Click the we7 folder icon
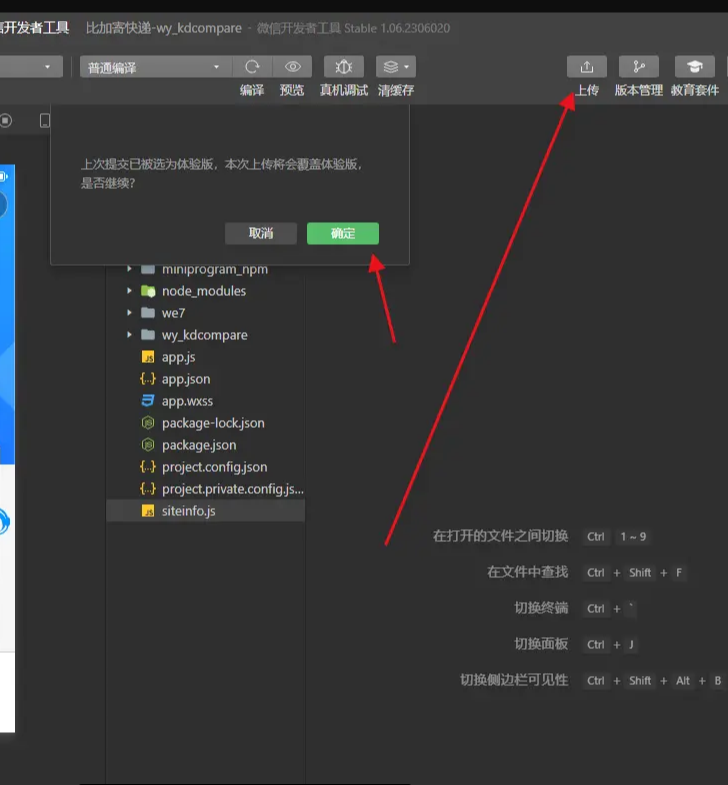The width and height of the screenshot is (728, 785). (x=148, y=313)
